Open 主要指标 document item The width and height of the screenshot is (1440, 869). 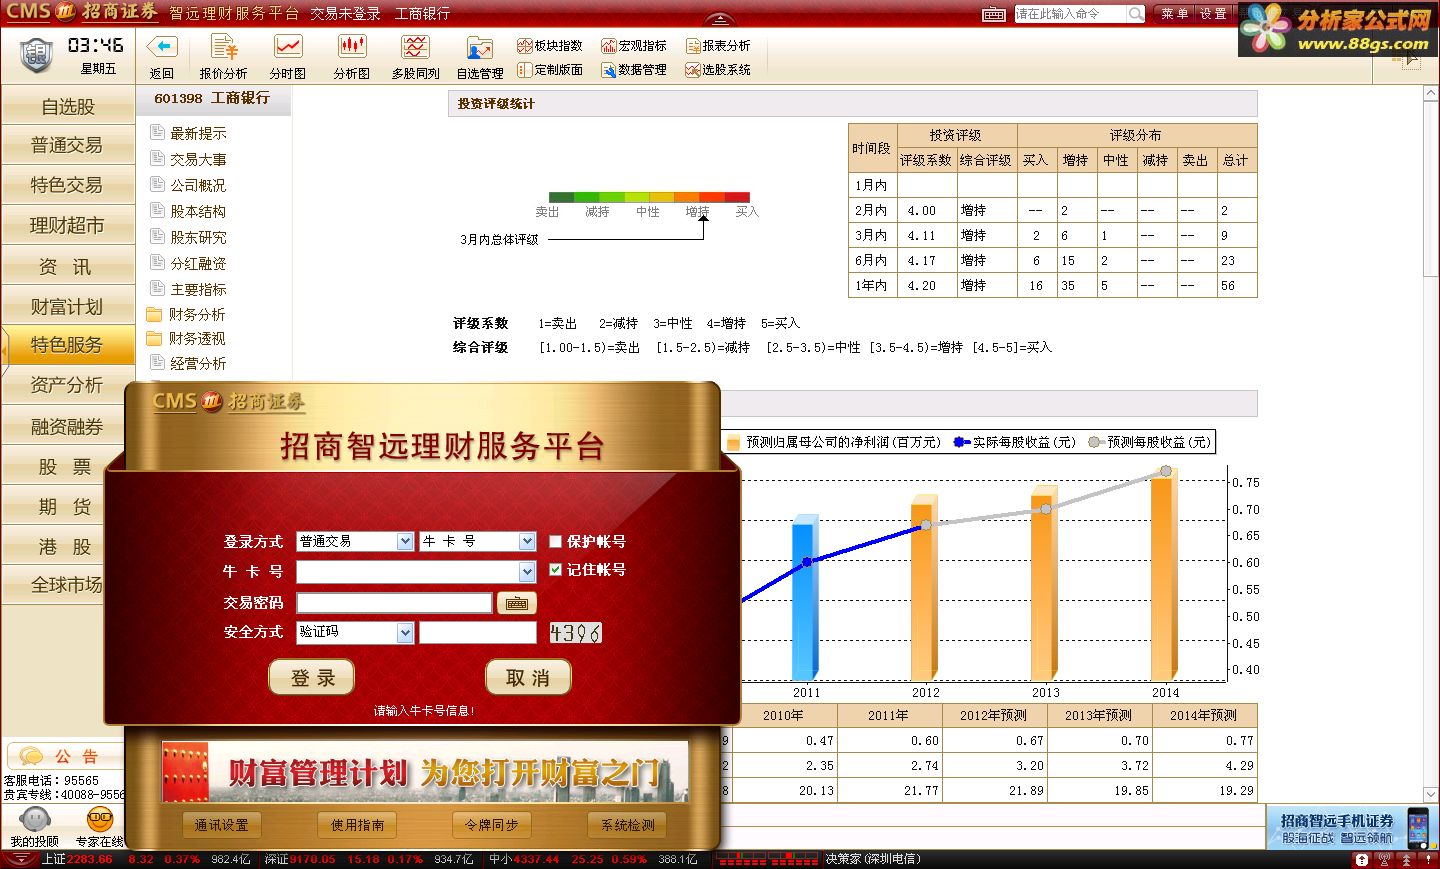pos(188,289)
